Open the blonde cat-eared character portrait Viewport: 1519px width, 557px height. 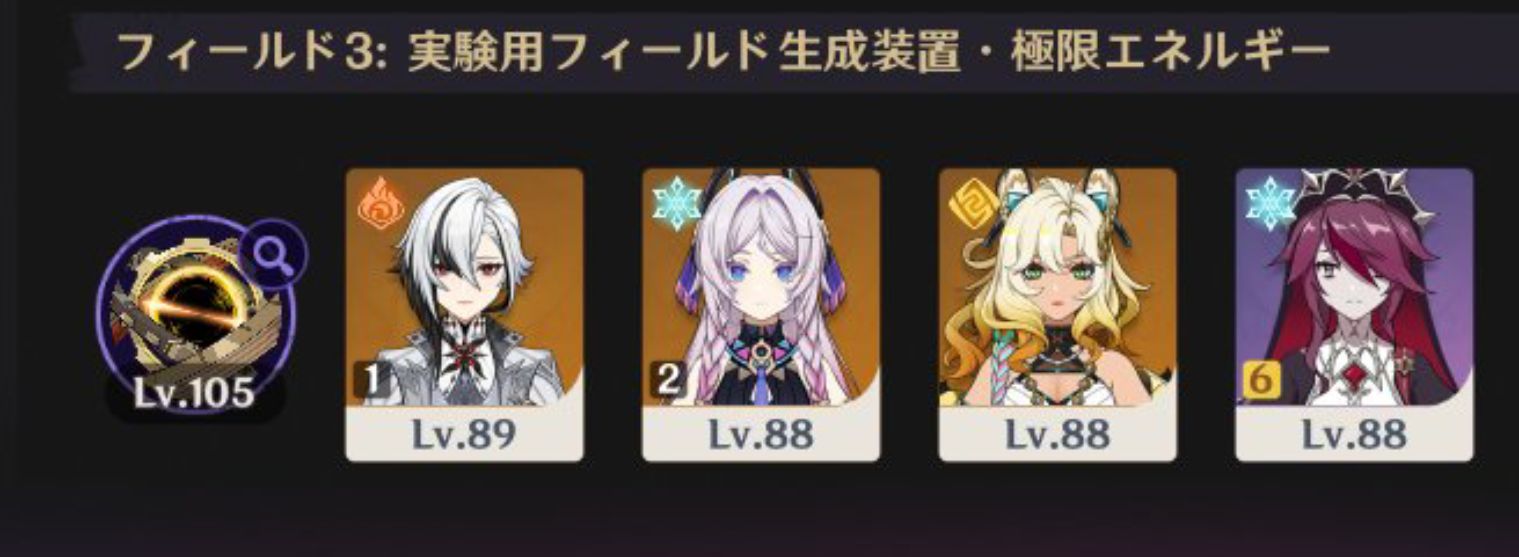point(1057,288)
